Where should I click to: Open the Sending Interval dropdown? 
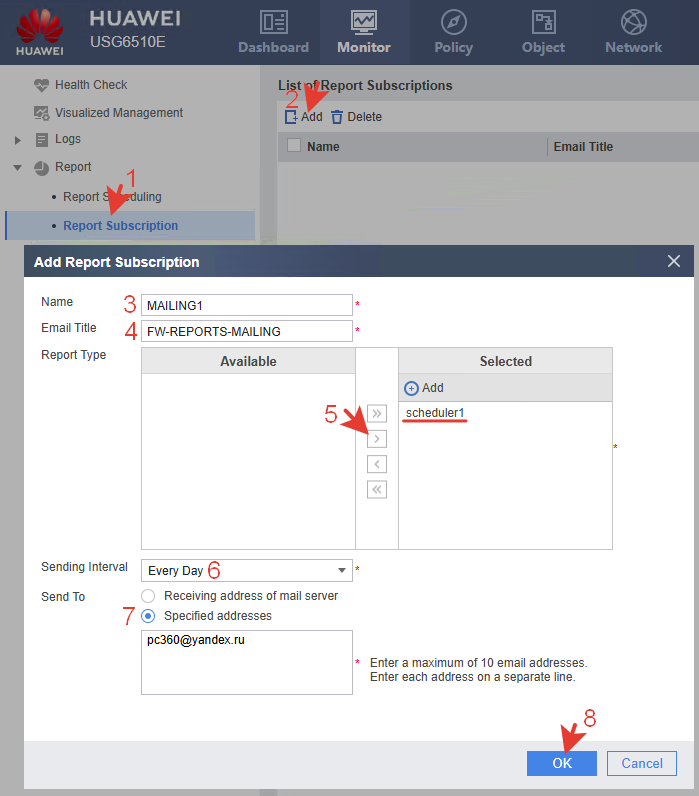[x=246, y=571]
